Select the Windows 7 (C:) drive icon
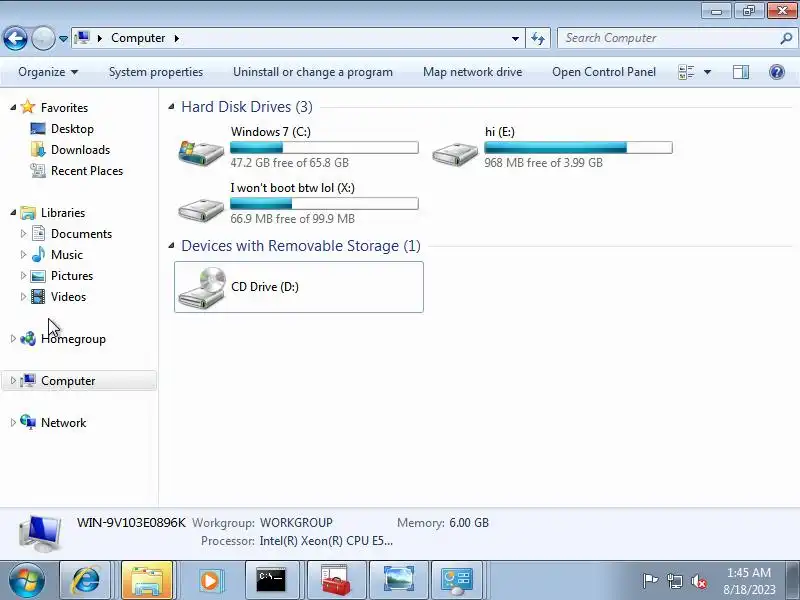This screenshot has height=600, width=800. tap(201, 152)
